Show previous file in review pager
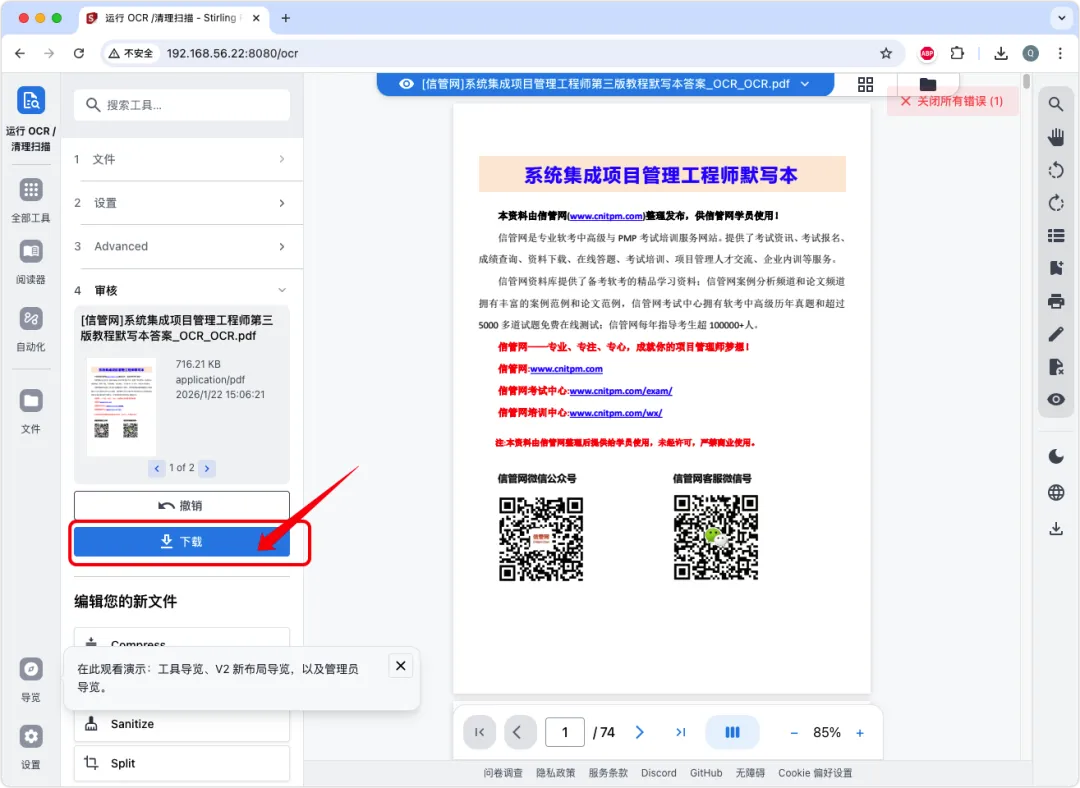Viewport: 1080px width, 788px height. 156,468
